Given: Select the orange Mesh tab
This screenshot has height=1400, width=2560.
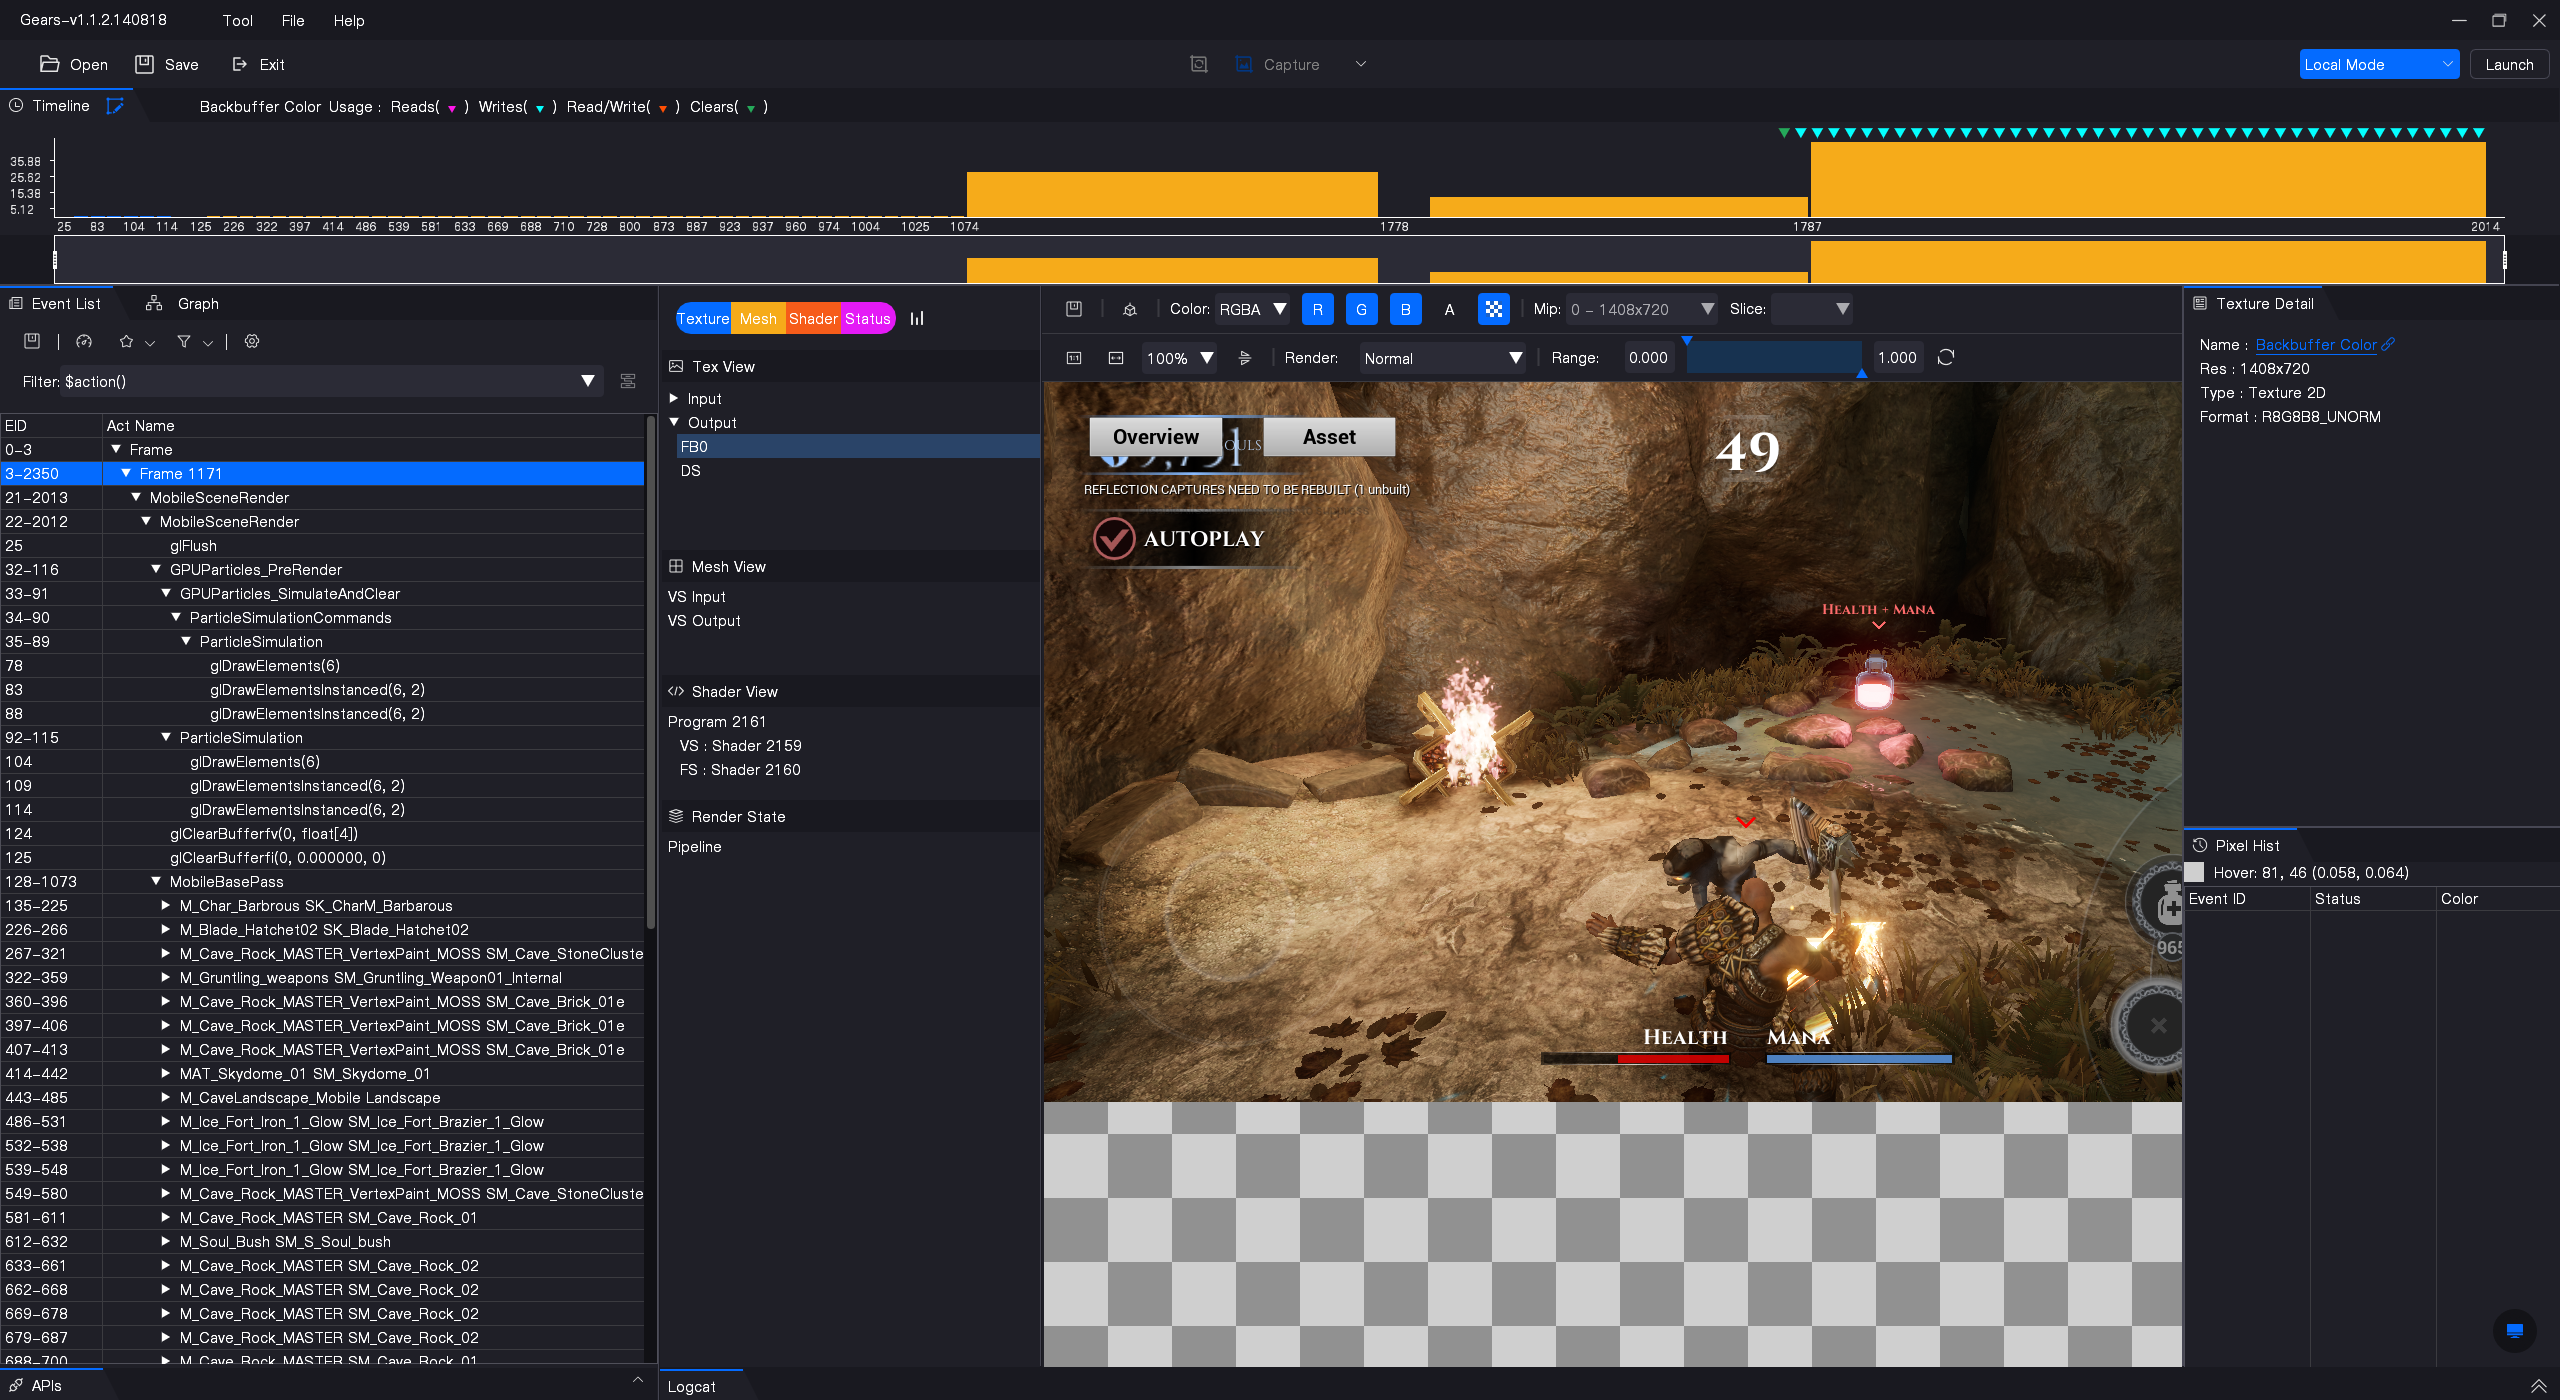Looking at the screenshot, I should 758,318.
